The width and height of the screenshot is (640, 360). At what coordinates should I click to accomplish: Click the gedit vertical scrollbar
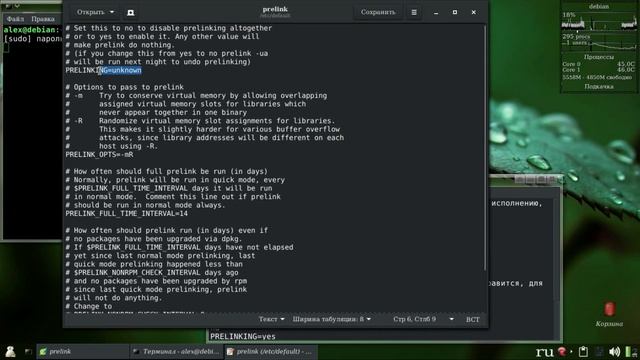[484, 147]
